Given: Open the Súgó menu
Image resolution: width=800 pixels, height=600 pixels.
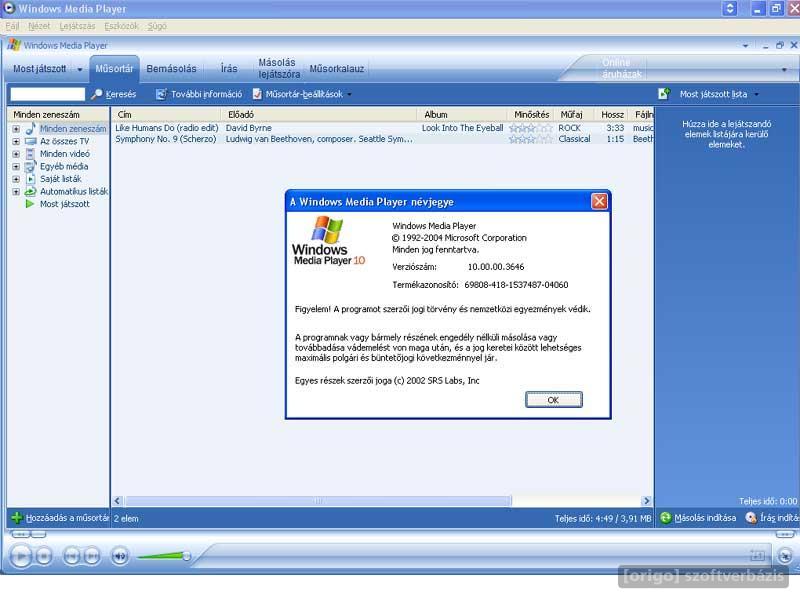Looking at the screenshot, I should pyautogui.click(x=157, y=26).
